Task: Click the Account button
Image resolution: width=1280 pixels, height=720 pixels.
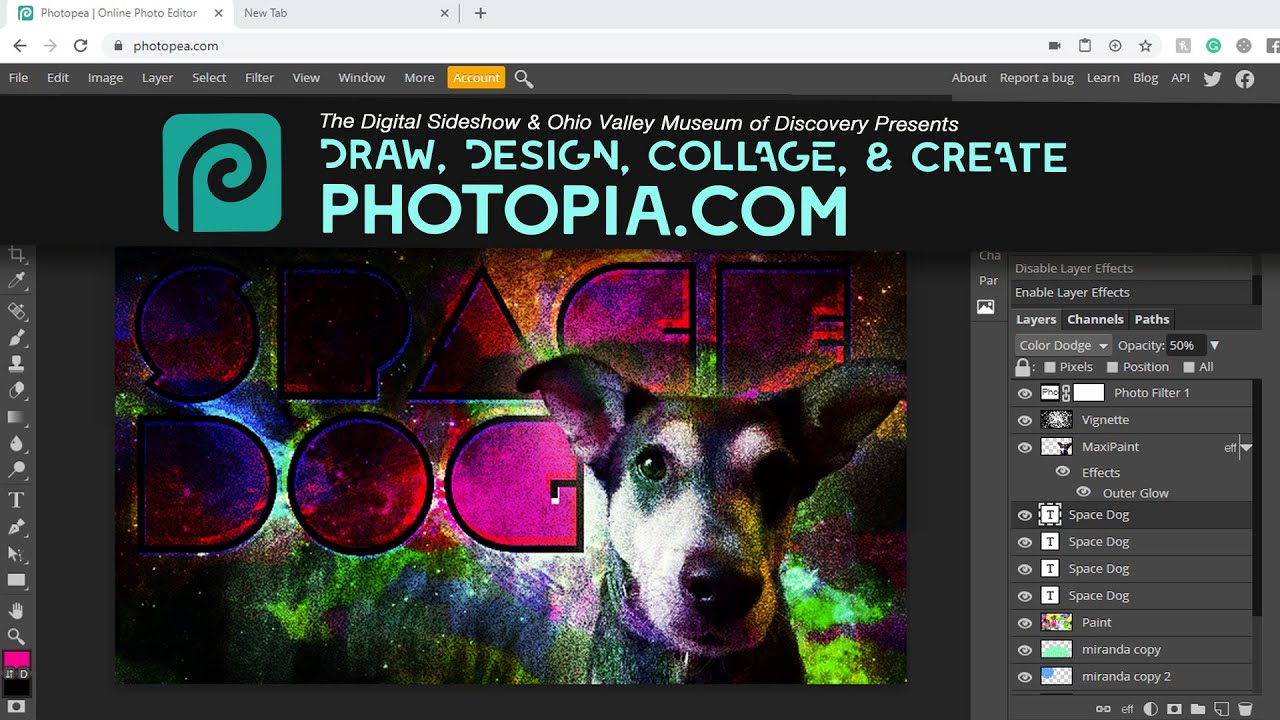Action: pos(476,78)
